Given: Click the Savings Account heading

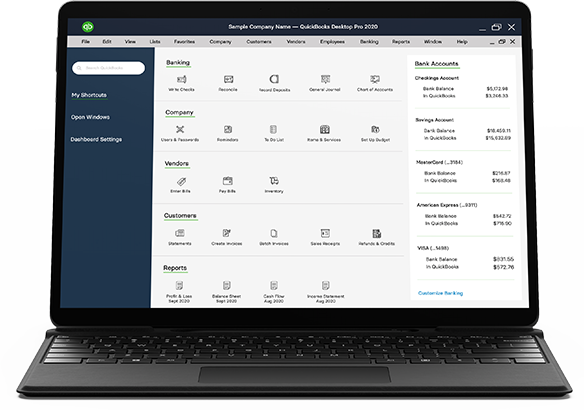Looking at the screenshot, I should coord(434,120).
